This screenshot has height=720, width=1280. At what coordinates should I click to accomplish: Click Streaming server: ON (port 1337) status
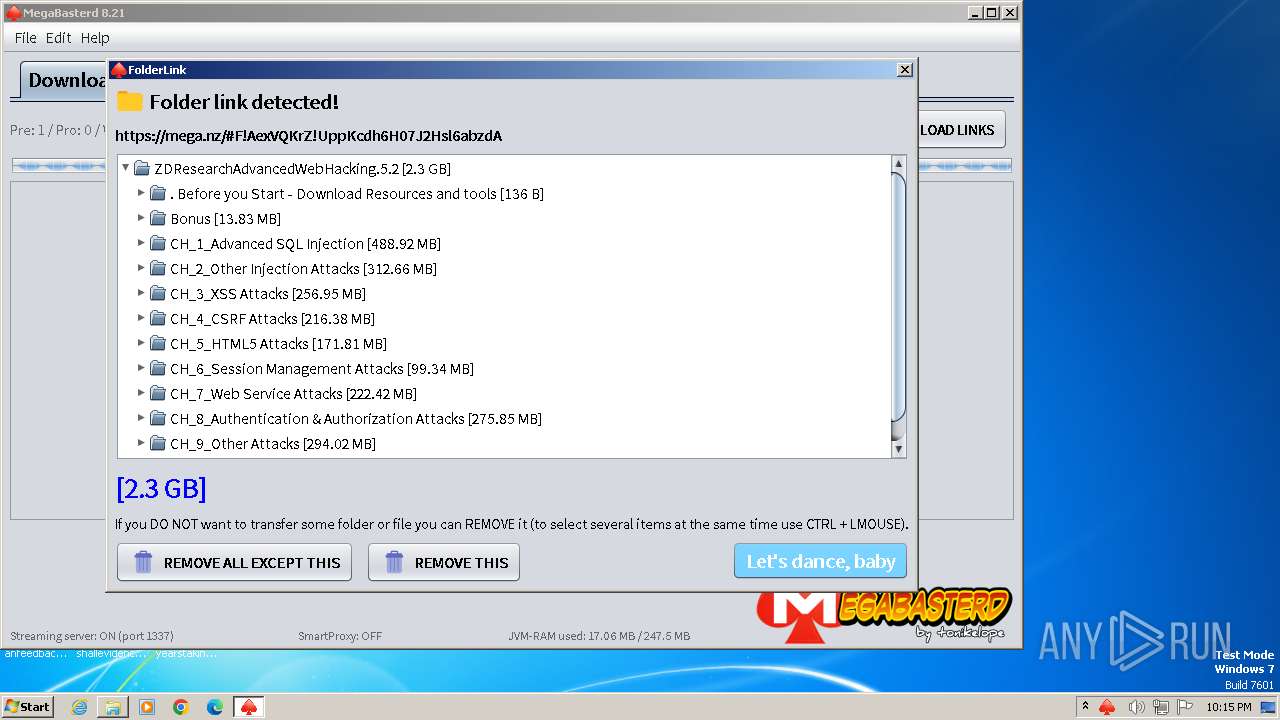pos(92,636)
